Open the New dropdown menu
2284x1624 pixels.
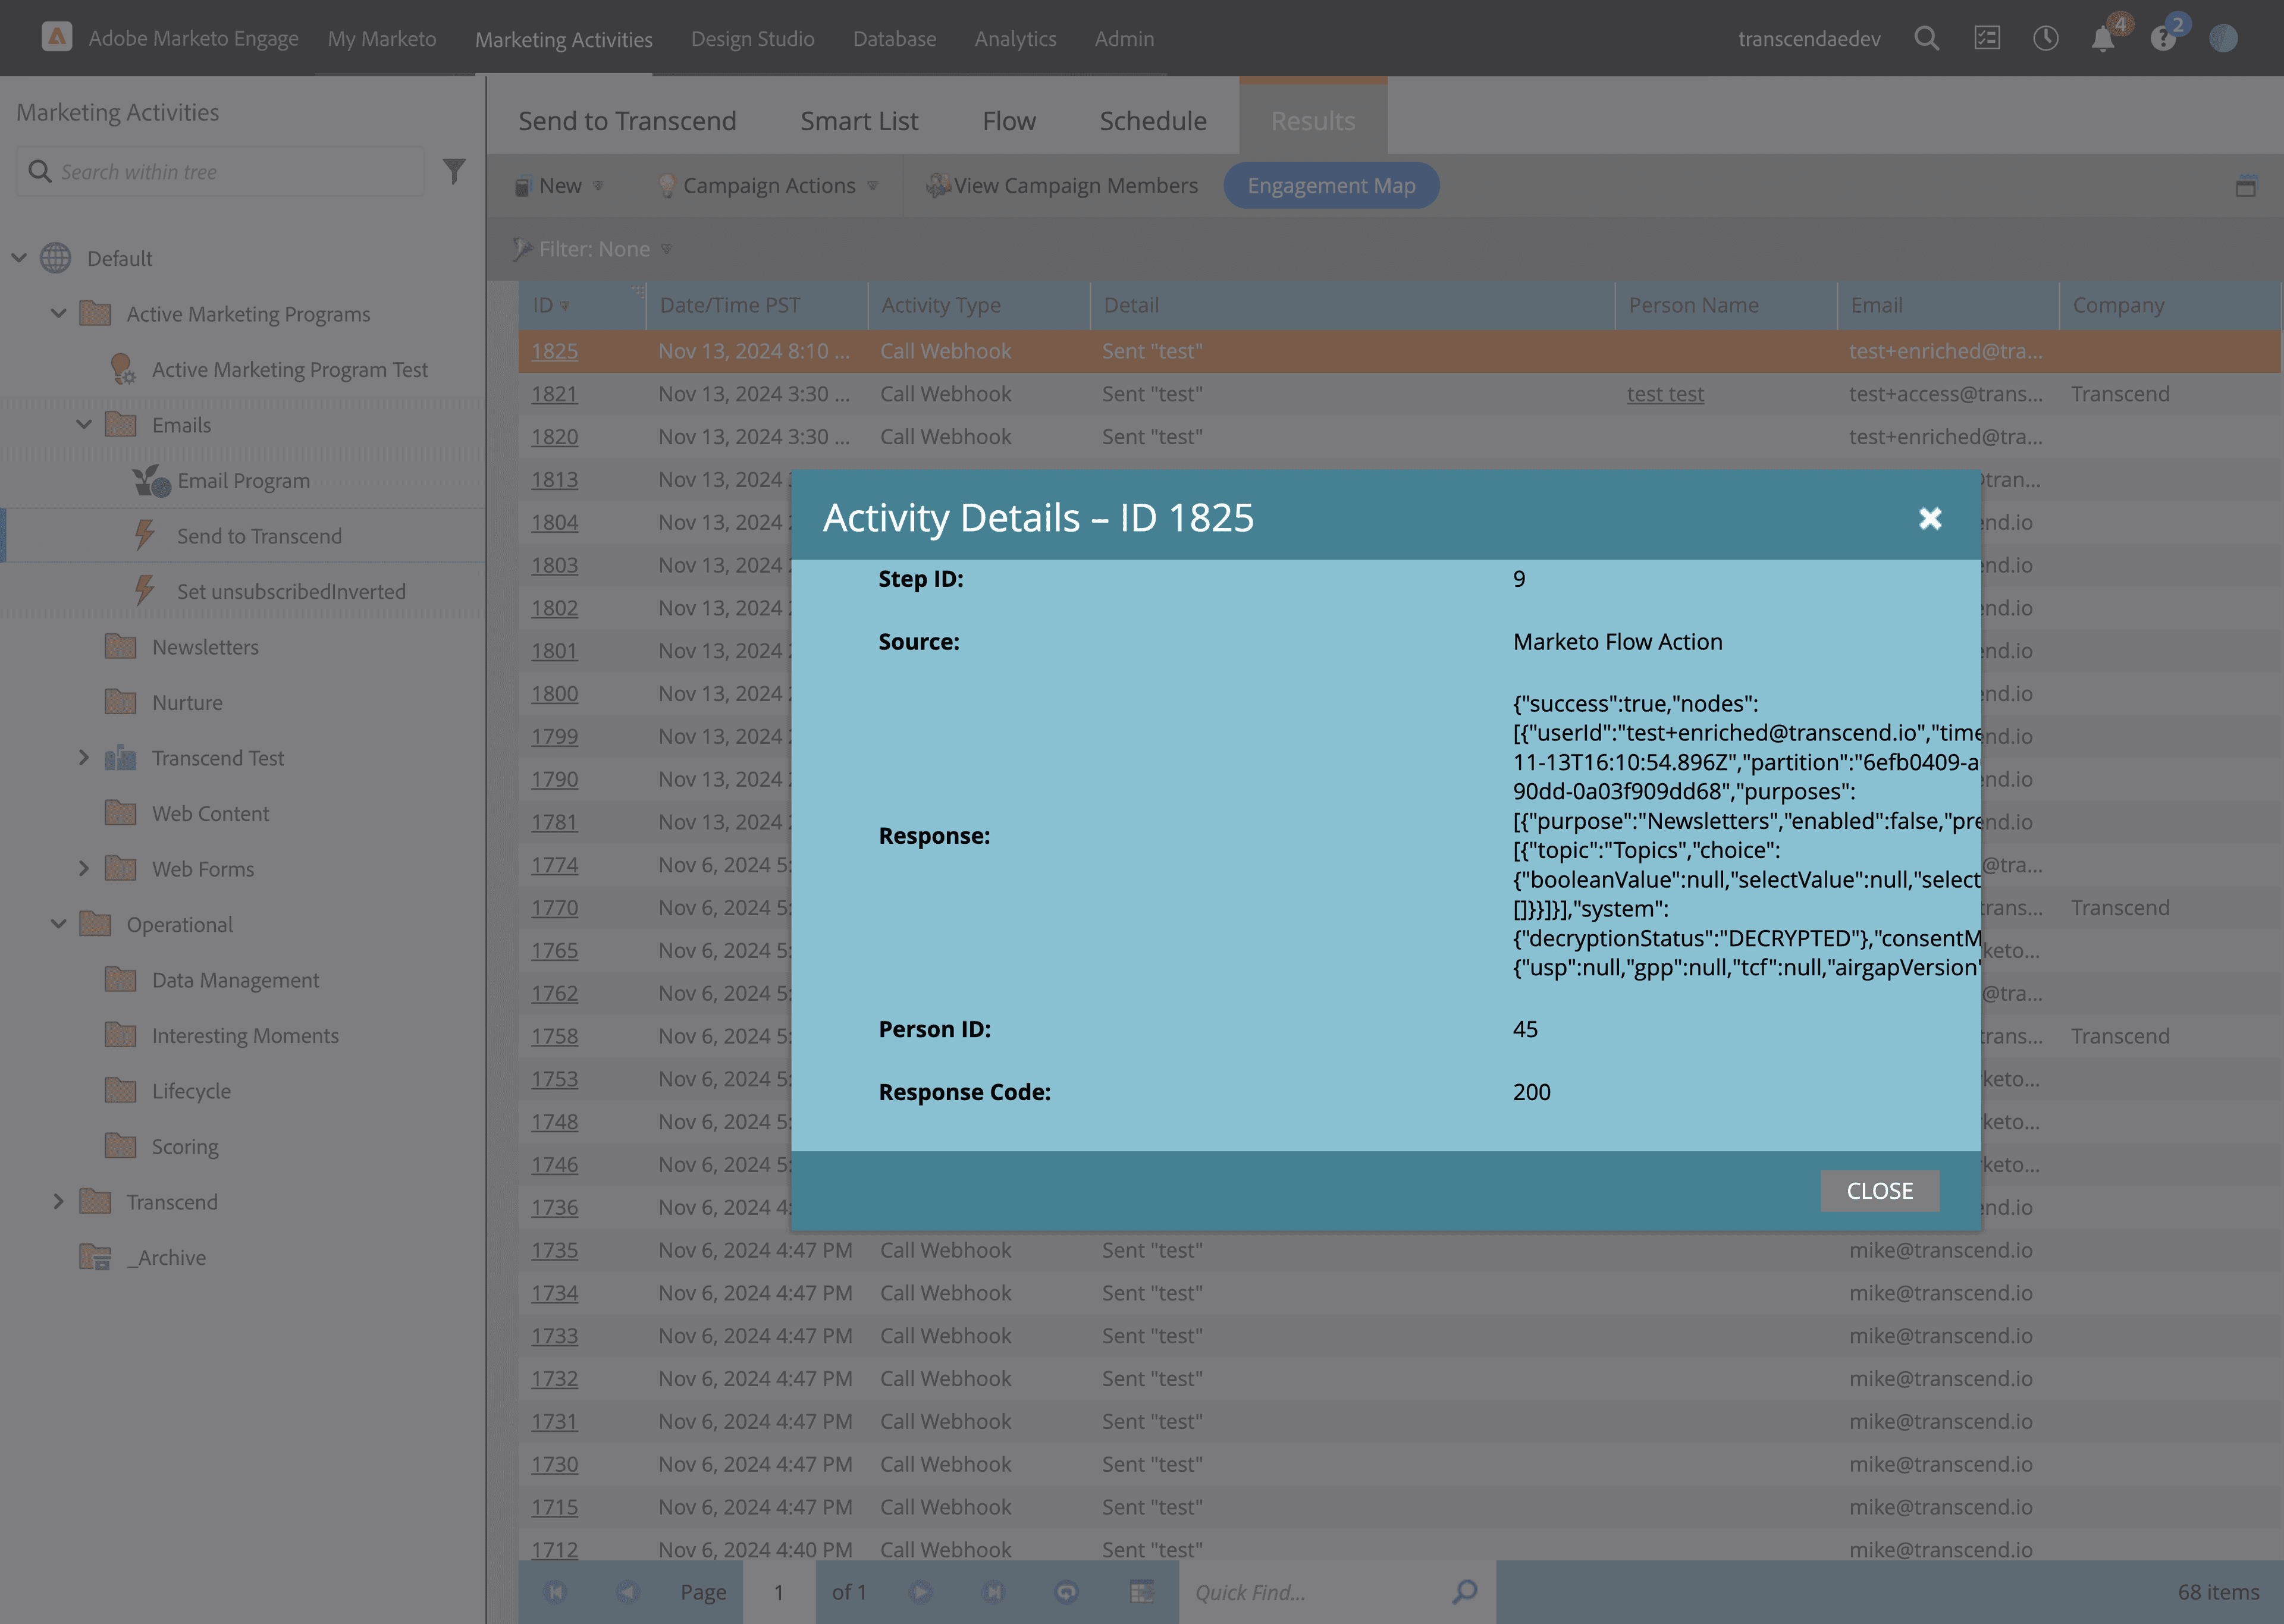coord(560,185)
